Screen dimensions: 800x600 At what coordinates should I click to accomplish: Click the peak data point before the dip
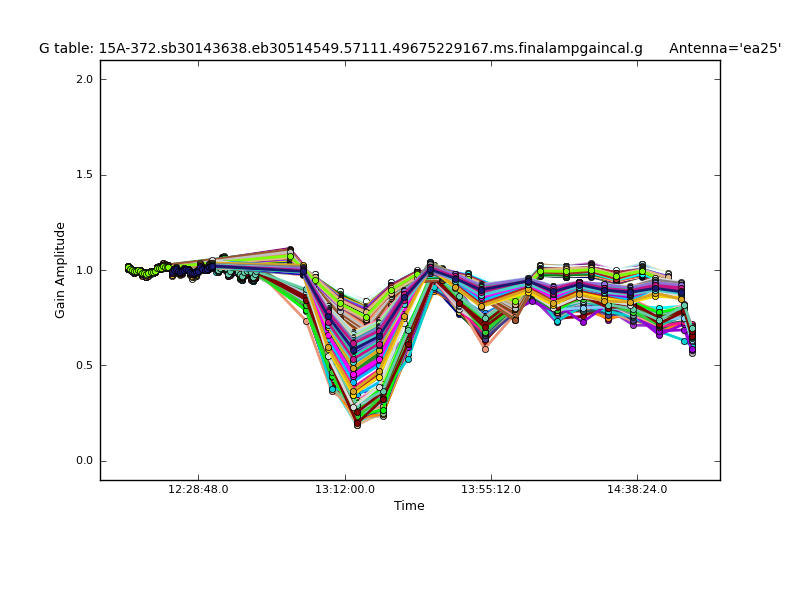pyautogui.click(x=290, y=250)
